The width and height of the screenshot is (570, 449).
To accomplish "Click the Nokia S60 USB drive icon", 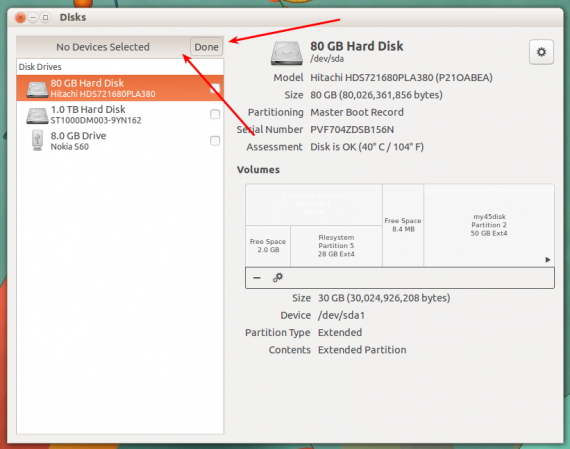I will point(37,140).
